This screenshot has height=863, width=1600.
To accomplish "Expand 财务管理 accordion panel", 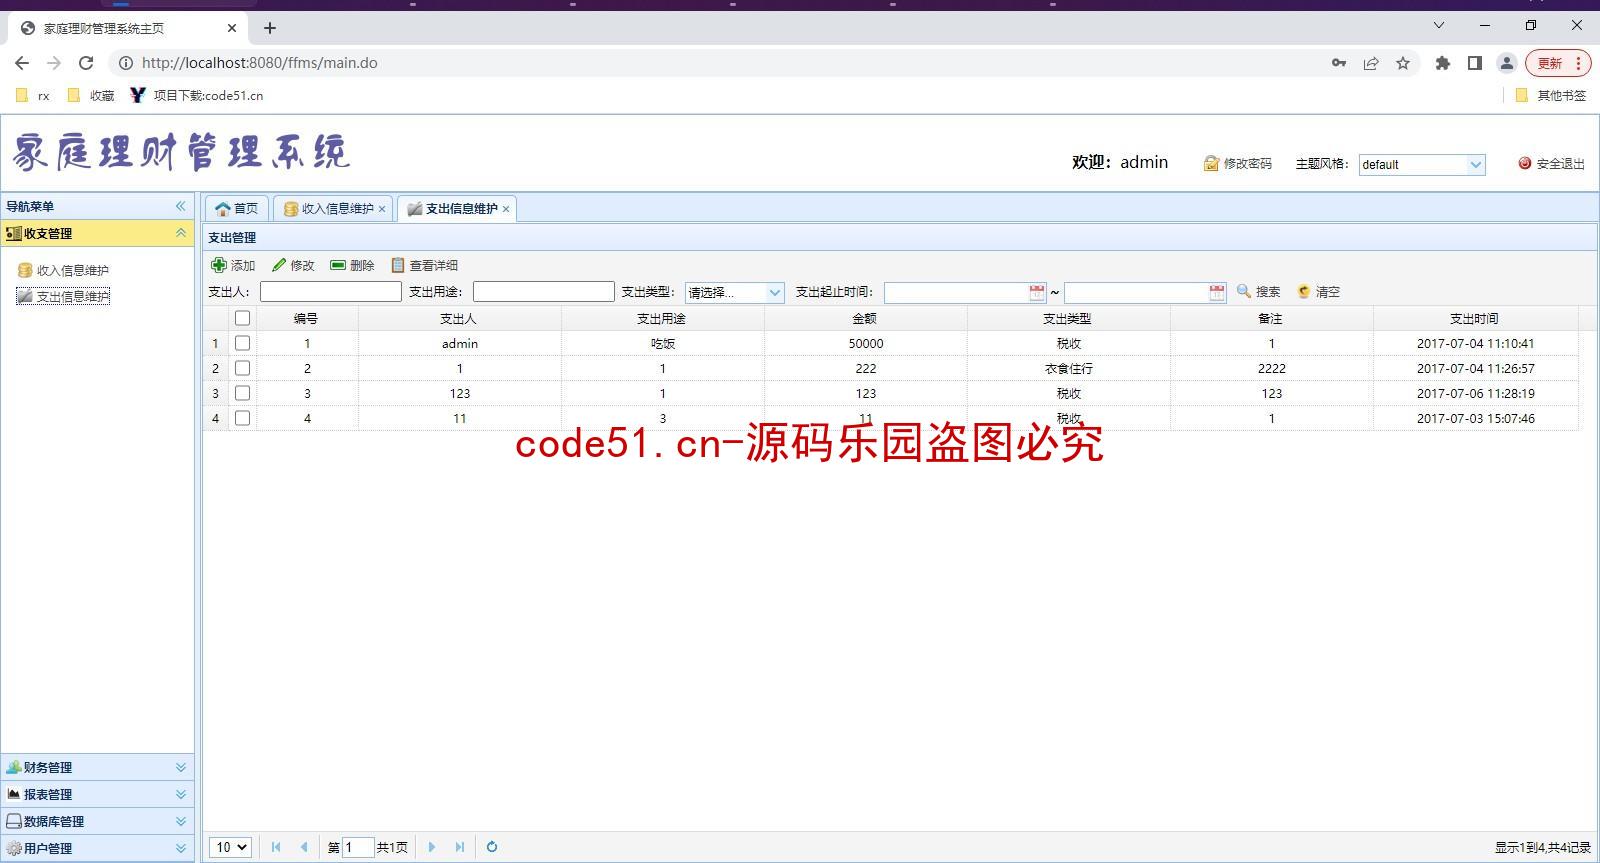I will 181,767.
